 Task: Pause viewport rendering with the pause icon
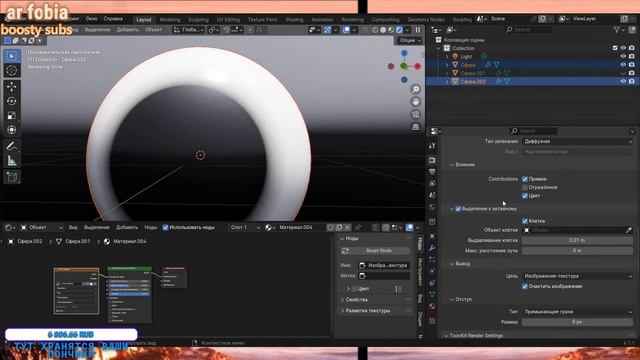tap(418, 30)
